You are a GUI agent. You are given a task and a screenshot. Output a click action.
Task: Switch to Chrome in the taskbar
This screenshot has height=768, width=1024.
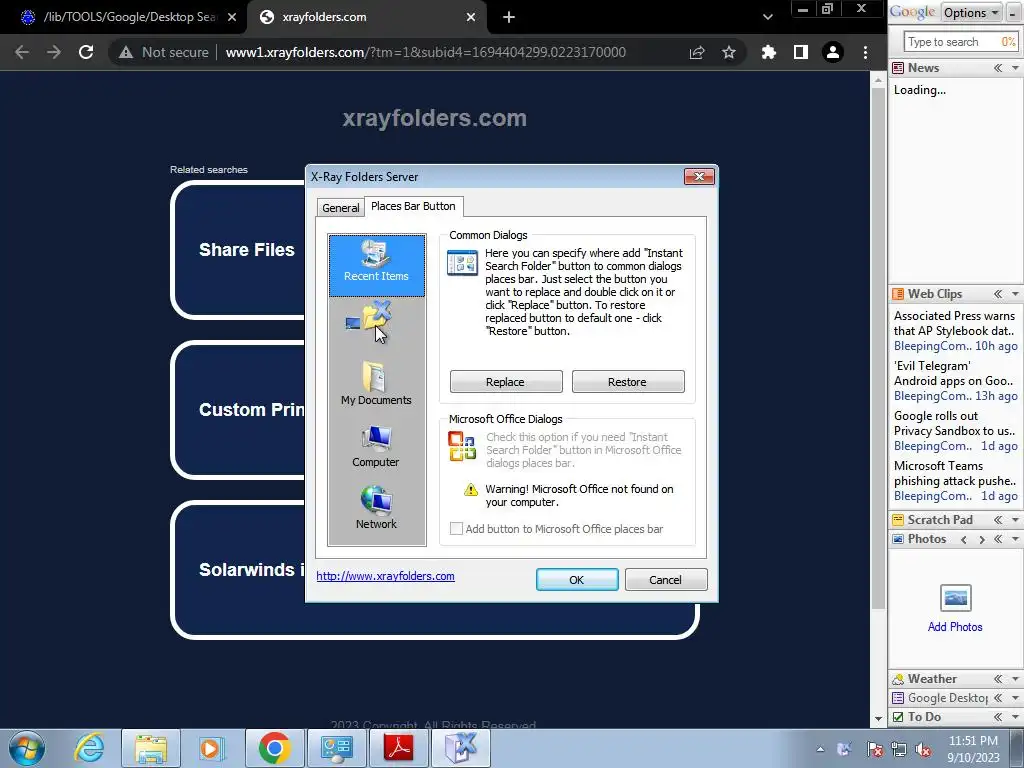[274, 748]
